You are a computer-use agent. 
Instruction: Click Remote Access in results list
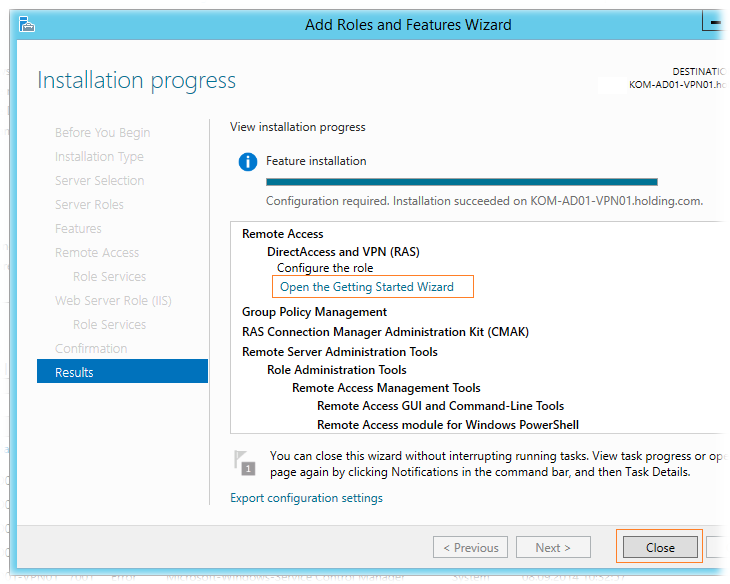click(x=283, y=234)
